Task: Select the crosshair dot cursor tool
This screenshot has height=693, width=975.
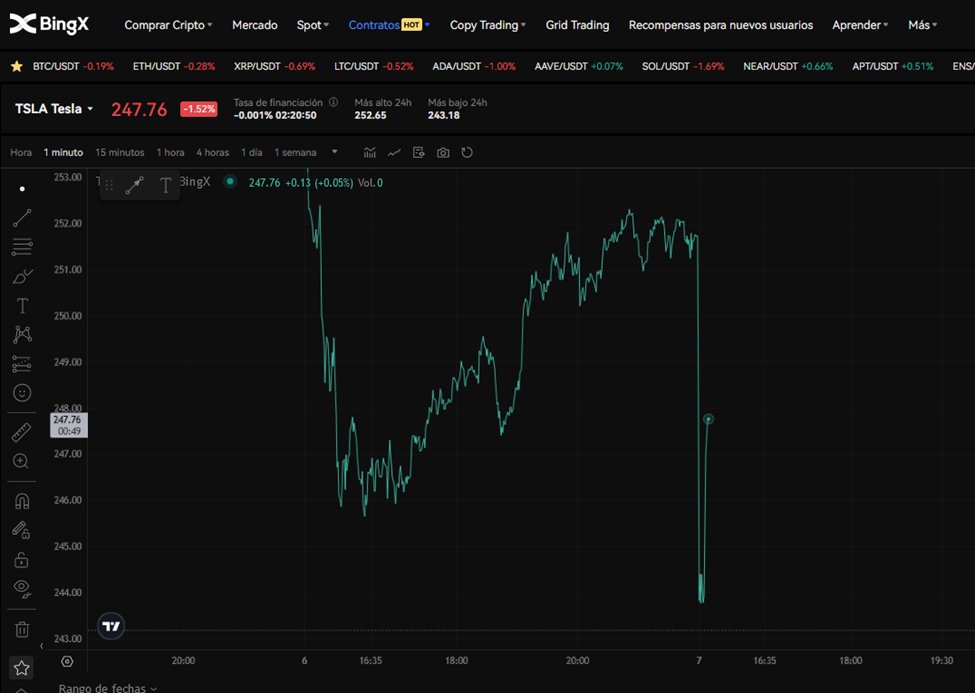Action: [22, 188]
